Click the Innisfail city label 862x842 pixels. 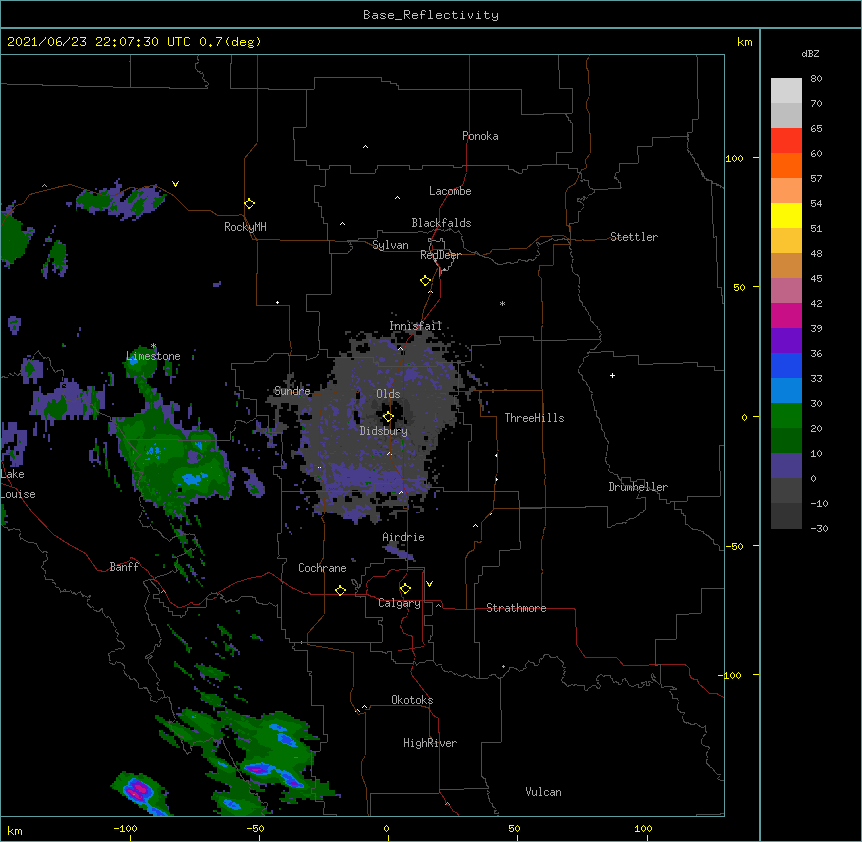[x=415, y=326]
